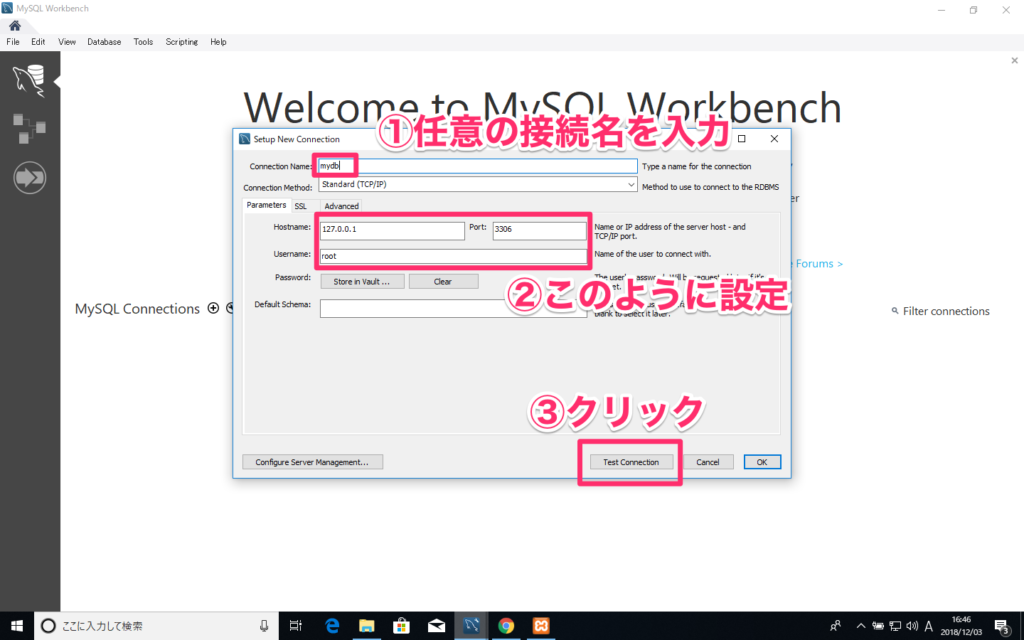The height and width of the screenshot is (640, 1024).
Task: Expand hidden icons in the system tray
Action: point(860,625)
